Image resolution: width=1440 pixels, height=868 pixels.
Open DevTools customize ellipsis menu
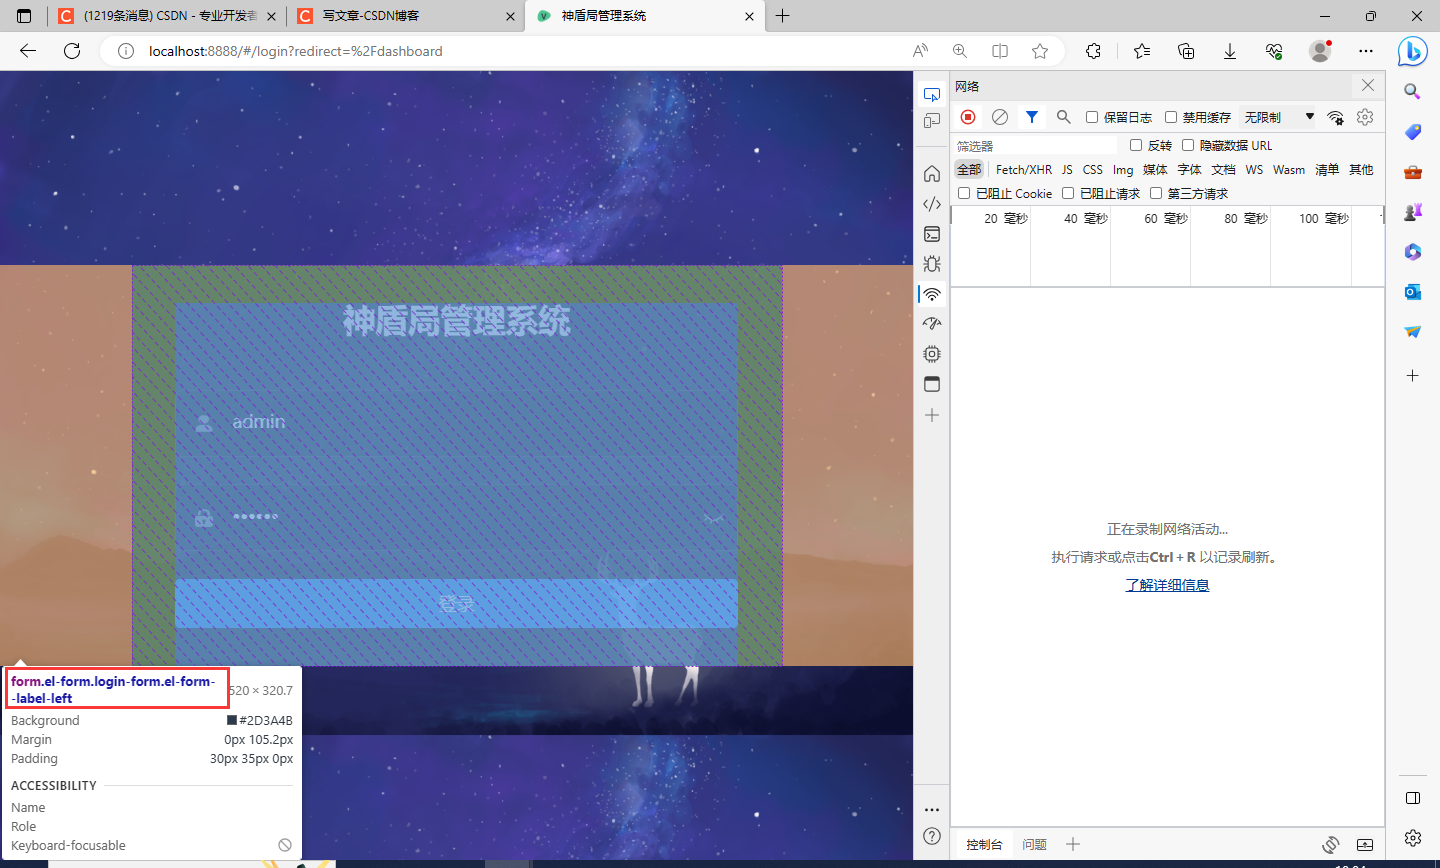coord(932,810)
